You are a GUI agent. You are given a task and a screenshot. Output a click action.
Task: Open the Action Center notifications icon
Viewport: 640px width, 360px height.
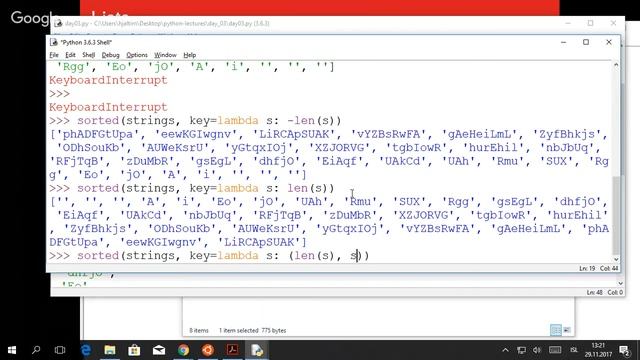click(624, 350)
